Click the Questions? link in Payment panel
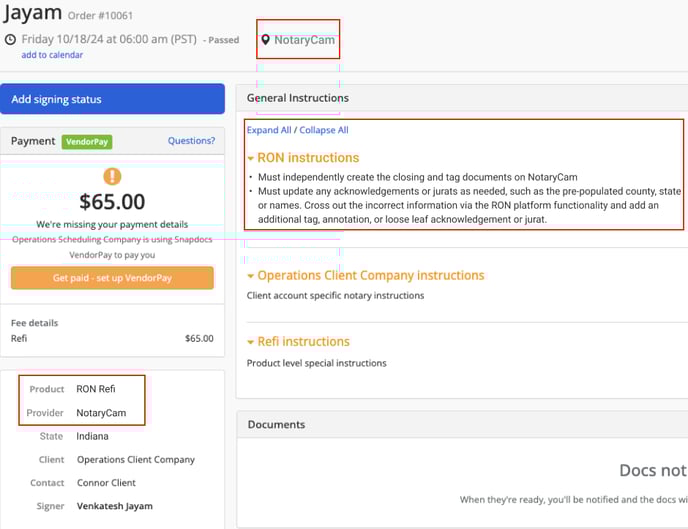 pyautogui.click(x=191, y=141)
